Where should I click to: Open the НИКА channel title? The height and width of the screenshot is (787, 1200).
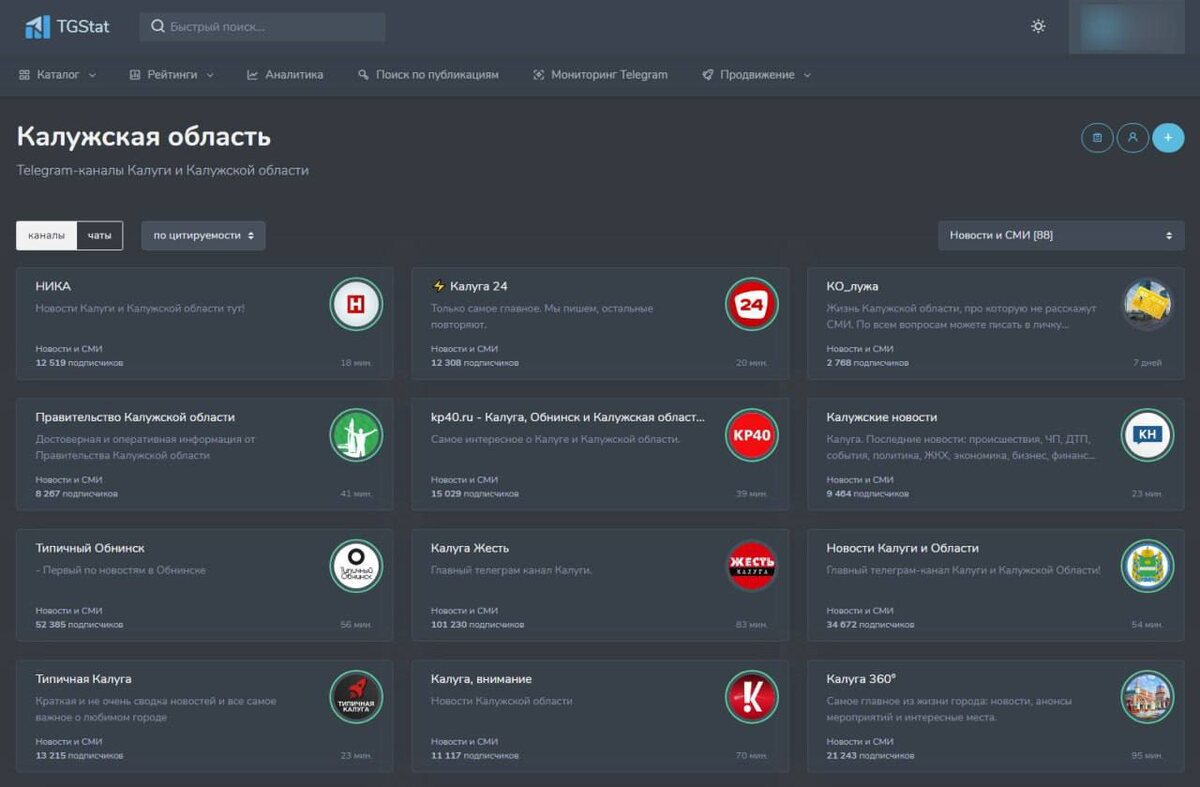point(53,286)
